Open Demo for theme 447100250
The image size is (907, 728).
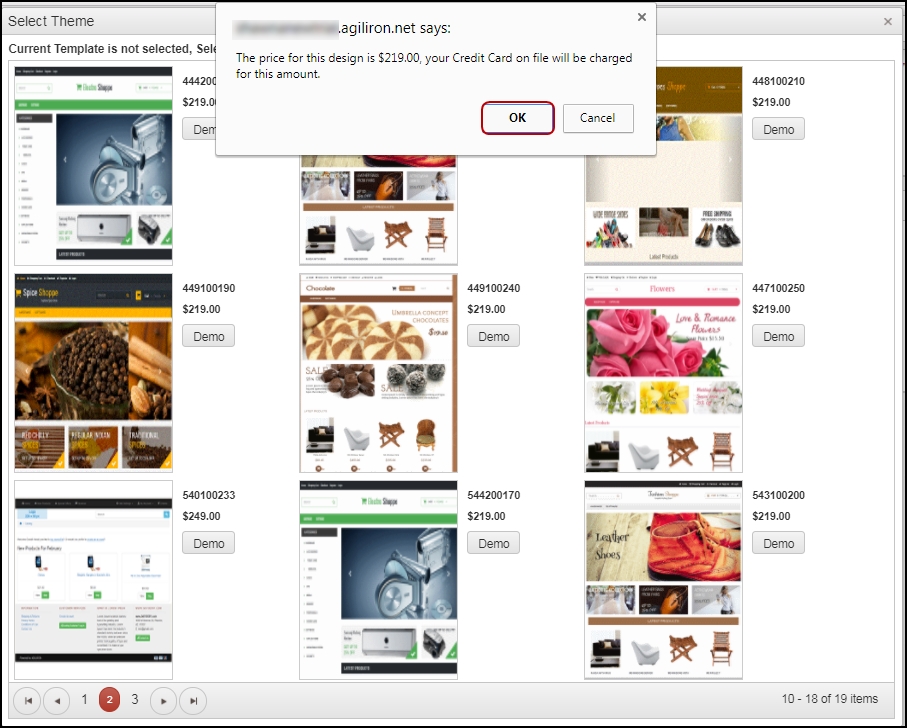[778, 336]
